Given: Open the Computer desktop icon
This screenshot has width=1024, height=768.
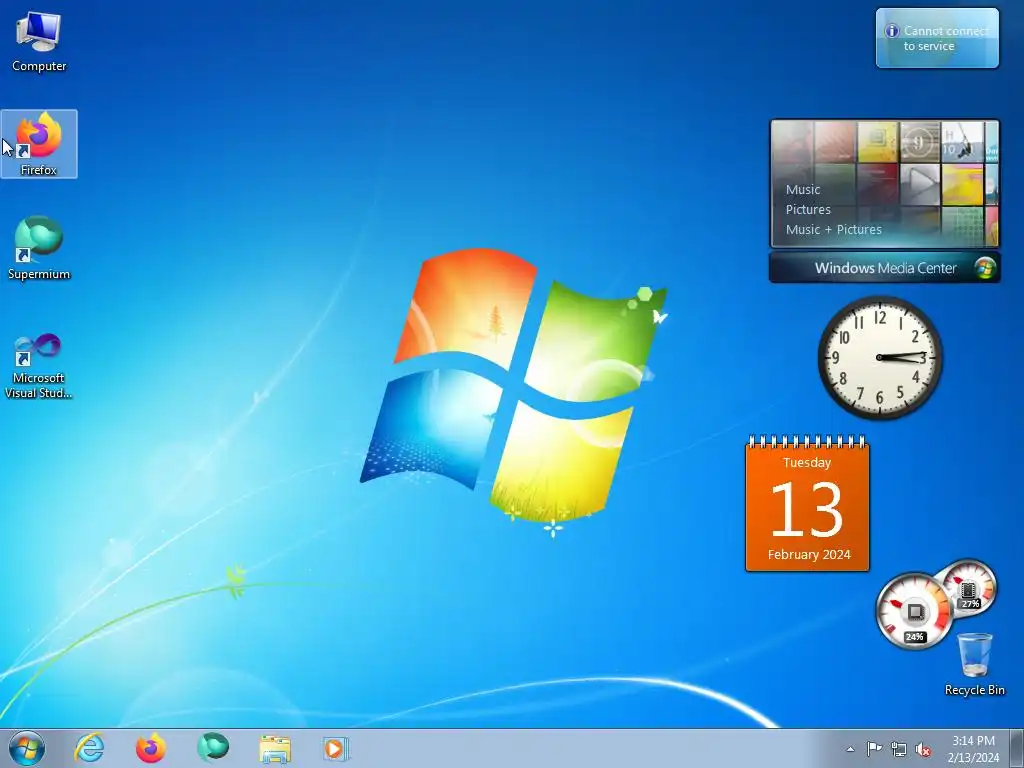Looking at the screenshot, I should click(39, 41).
